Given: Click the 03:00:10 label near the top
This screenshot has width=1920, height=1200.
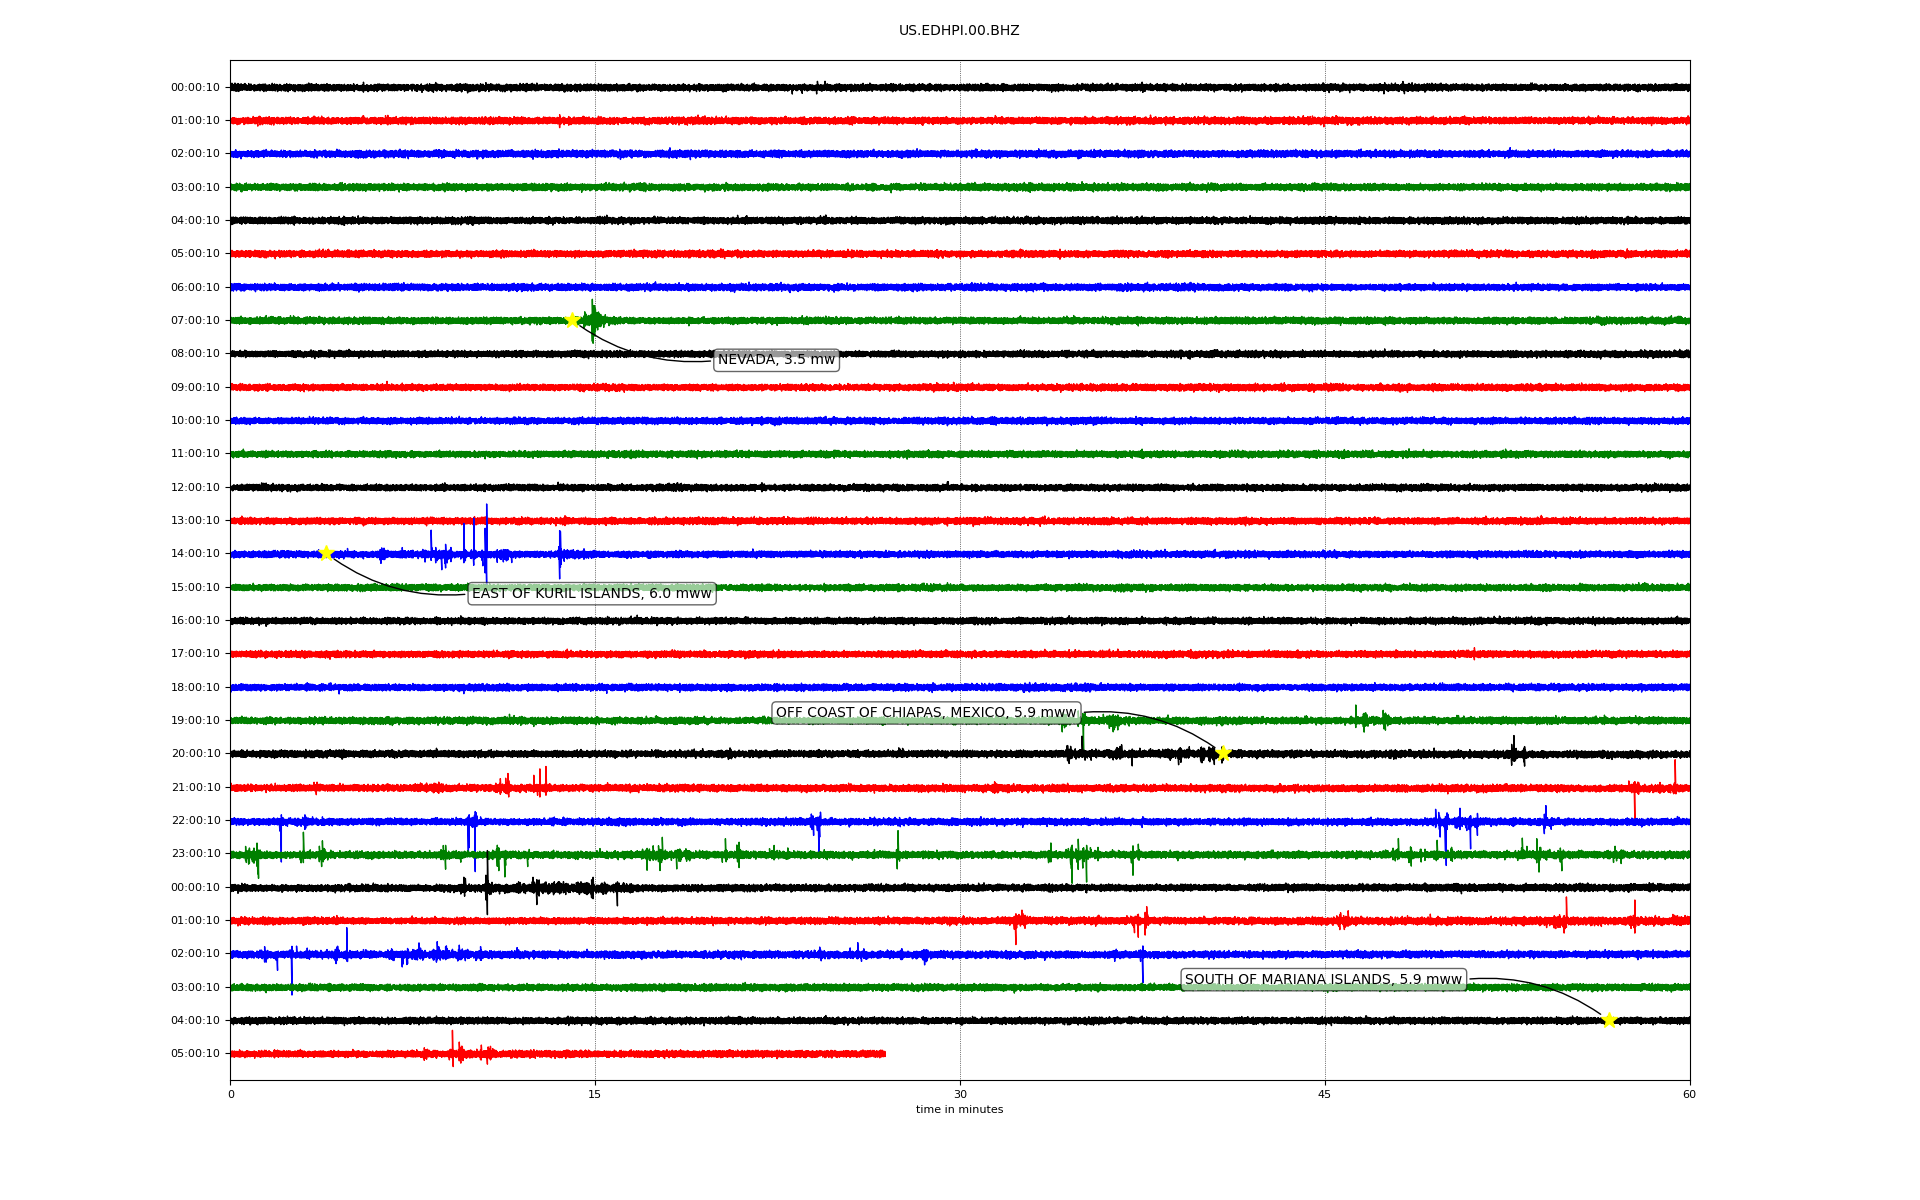Looking at the screenshot, I should pos(195,187).
